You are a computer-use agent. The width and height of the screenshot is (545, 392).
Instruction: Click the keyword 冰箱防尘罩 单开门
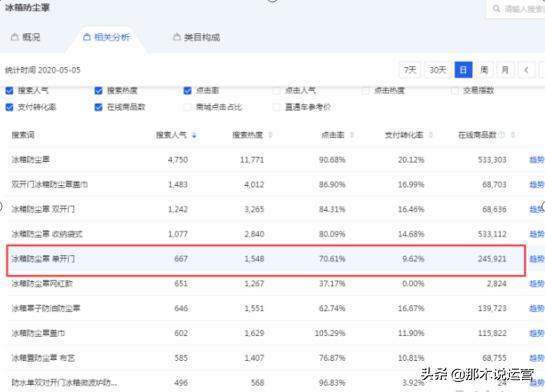click(43, 259)
